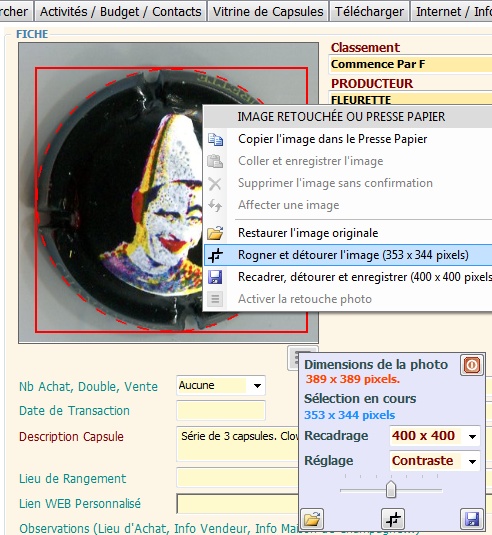The image size is (492, 535).
Task: Close the Dimensions de la photo panel
Action: [472, 365]
